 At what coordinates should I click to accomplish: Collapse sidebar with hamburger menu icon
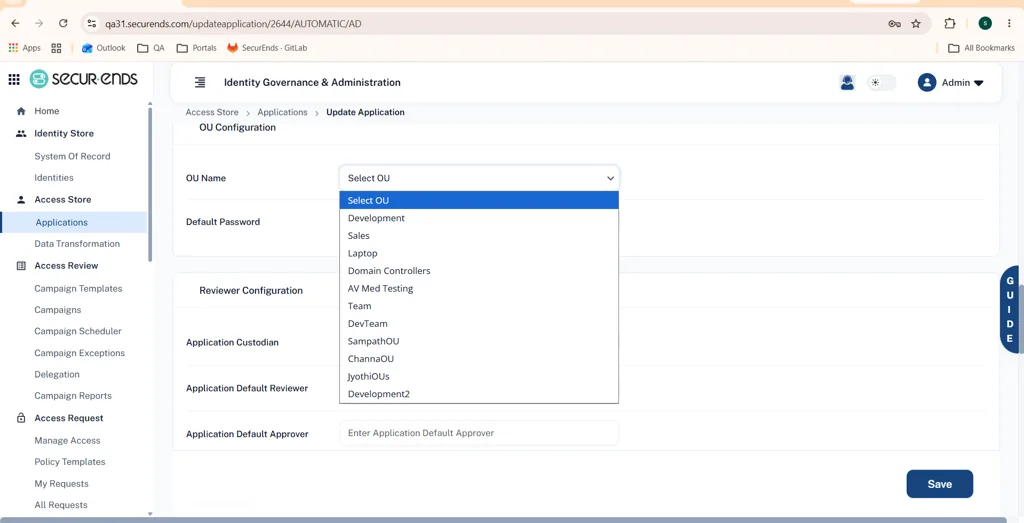coord(200,82)
